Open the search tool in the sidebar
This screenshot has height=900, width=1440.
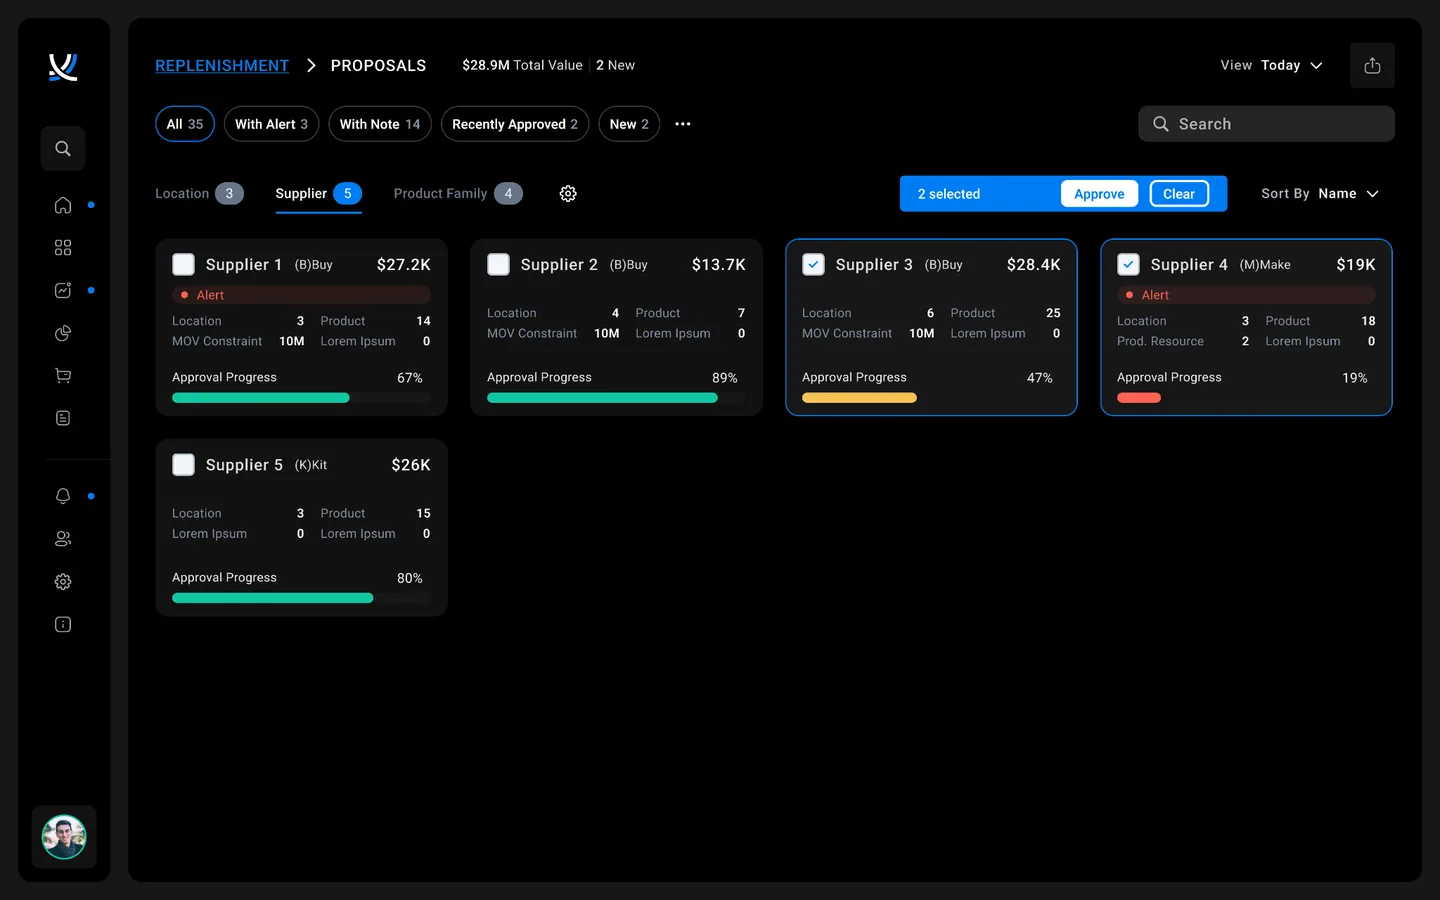pyautogui.click(x=62, y=148)
